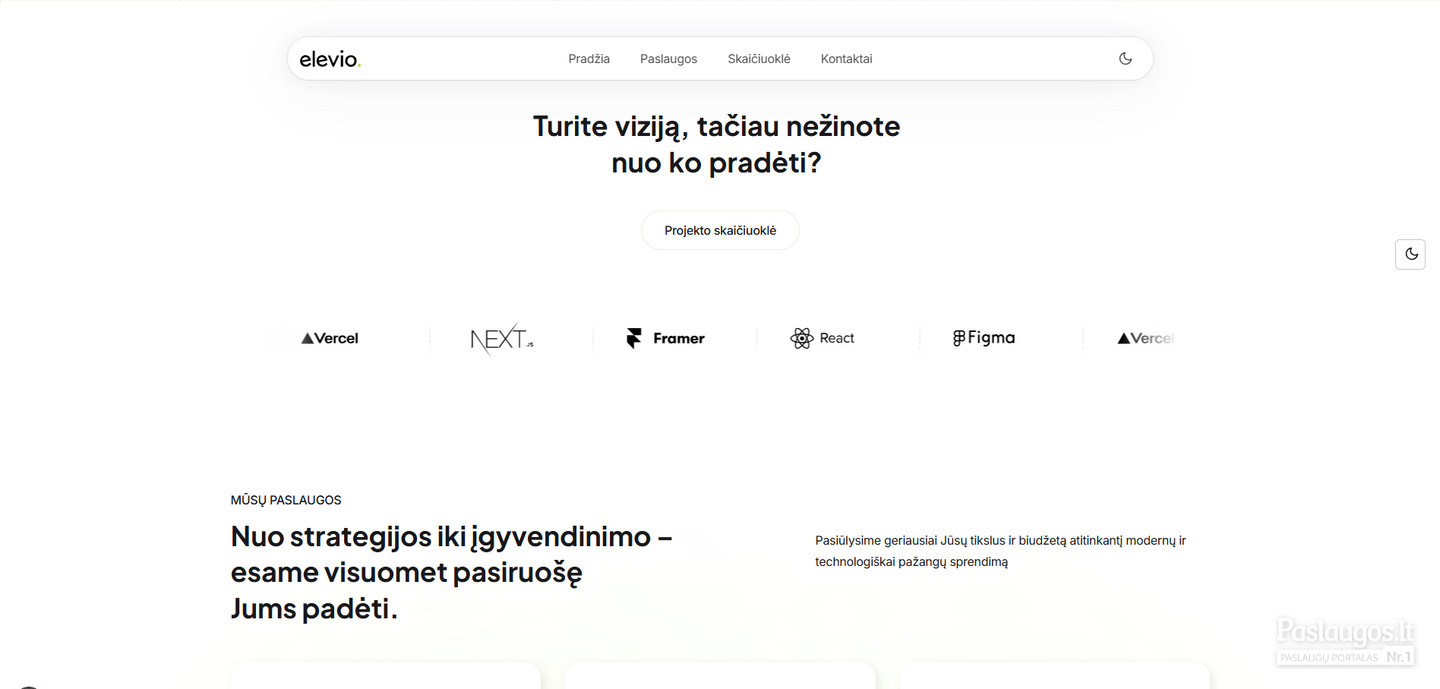Click the paragraph starting 'Pasiūlysime geriausiai Jūsų tikslus'
1440x689 pixels.
(x=1001, y=551)
